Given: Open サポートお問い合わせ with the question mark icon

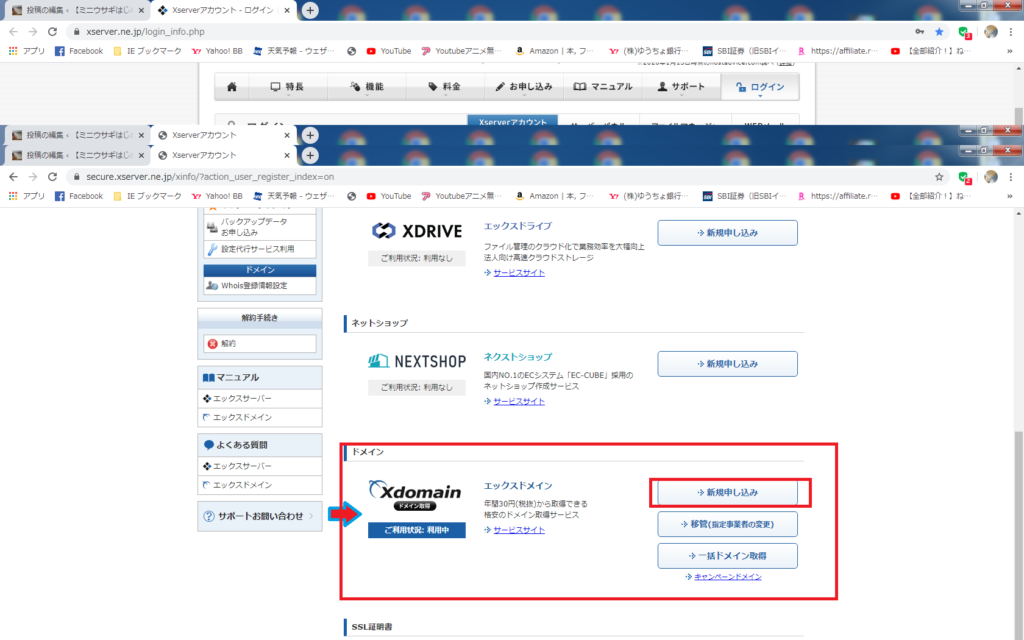Looking at the screenshot, I should pos(259,516).
